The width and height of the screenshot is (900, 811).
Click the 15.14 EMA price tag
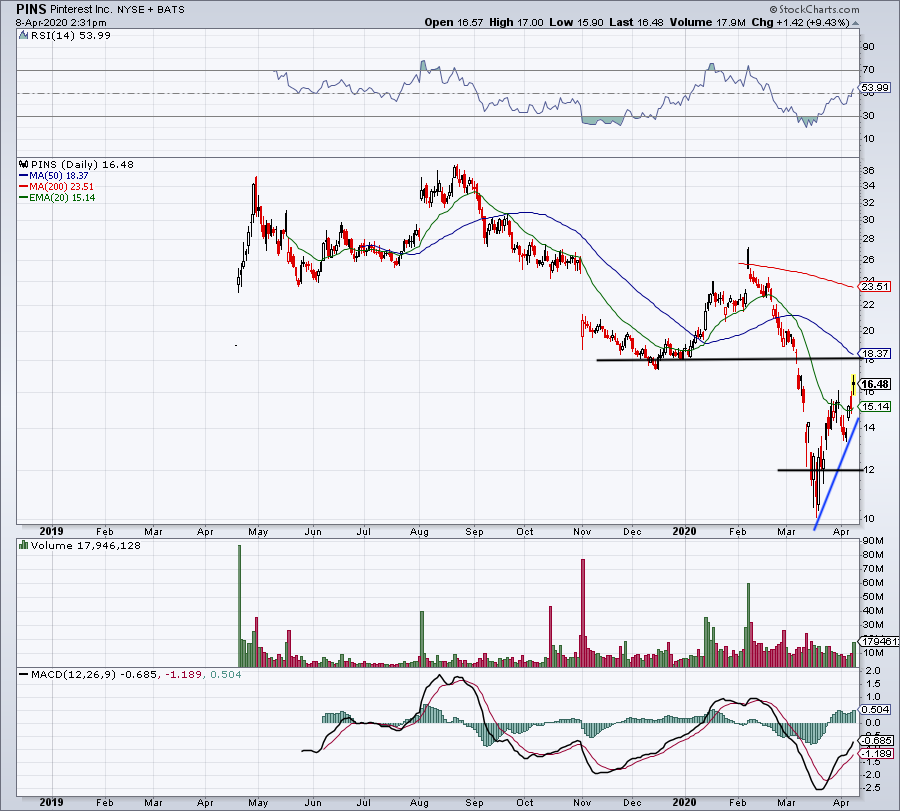click(875, 406)
